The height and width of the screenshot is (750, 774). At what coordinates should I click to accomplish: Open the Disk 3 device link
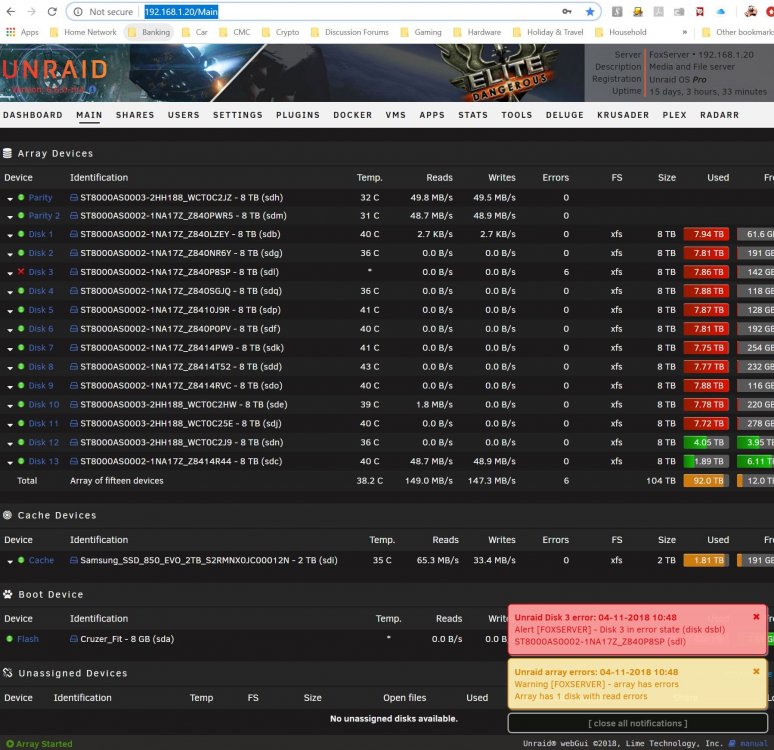(x=40, y=272)
